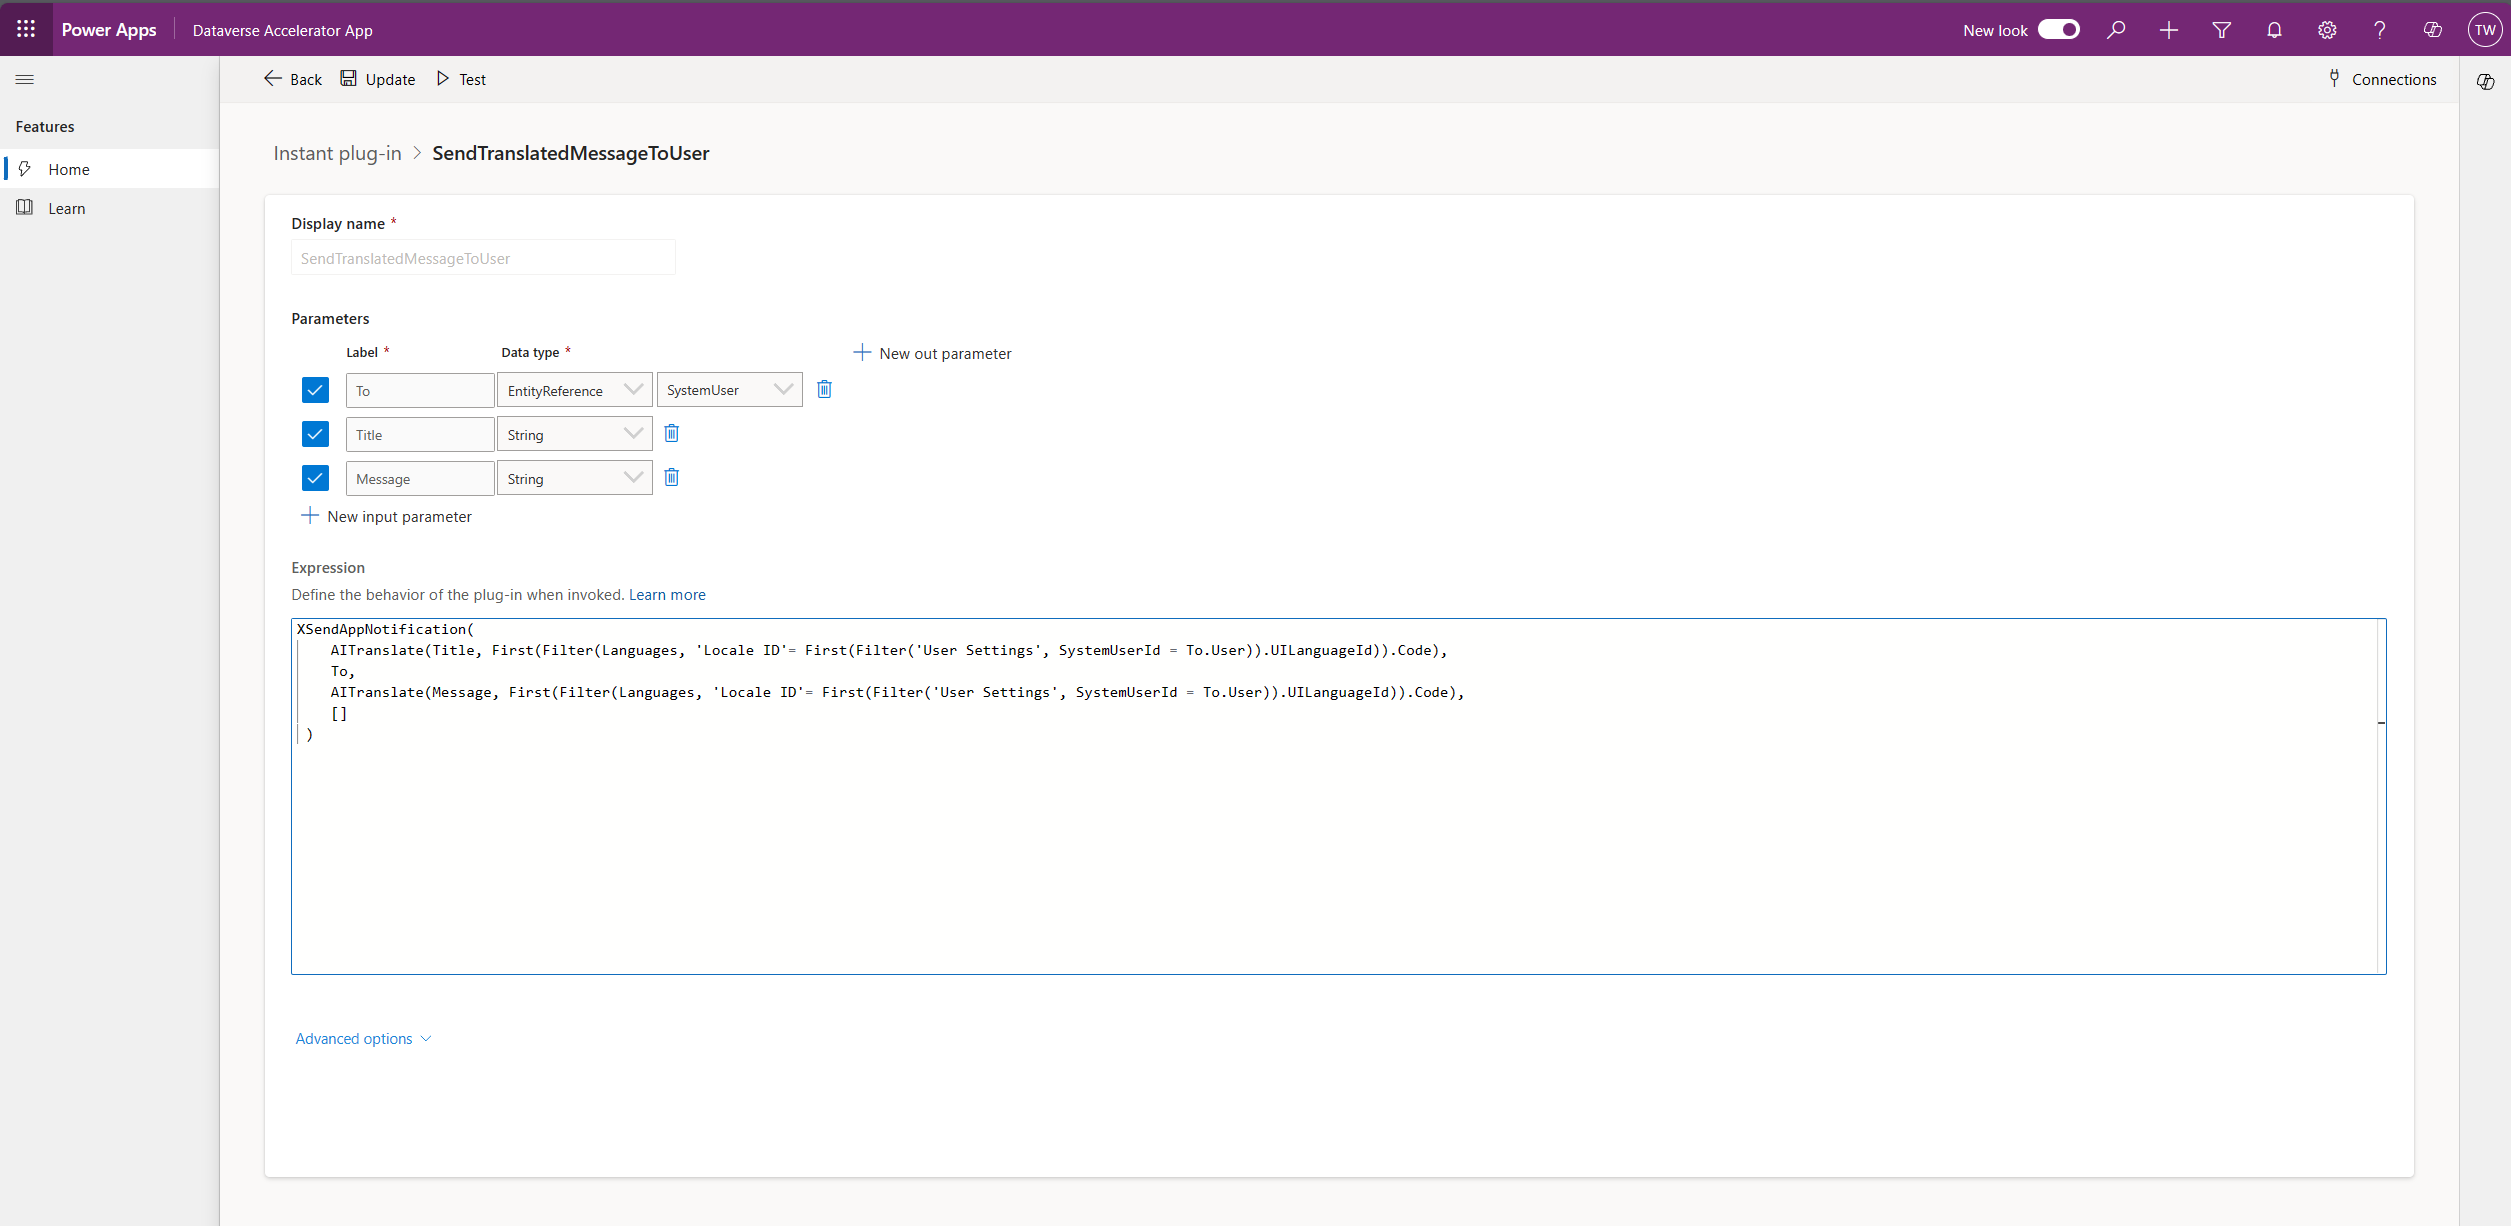Click the Back button
Screen dimensions: 2511x1226
293,79
